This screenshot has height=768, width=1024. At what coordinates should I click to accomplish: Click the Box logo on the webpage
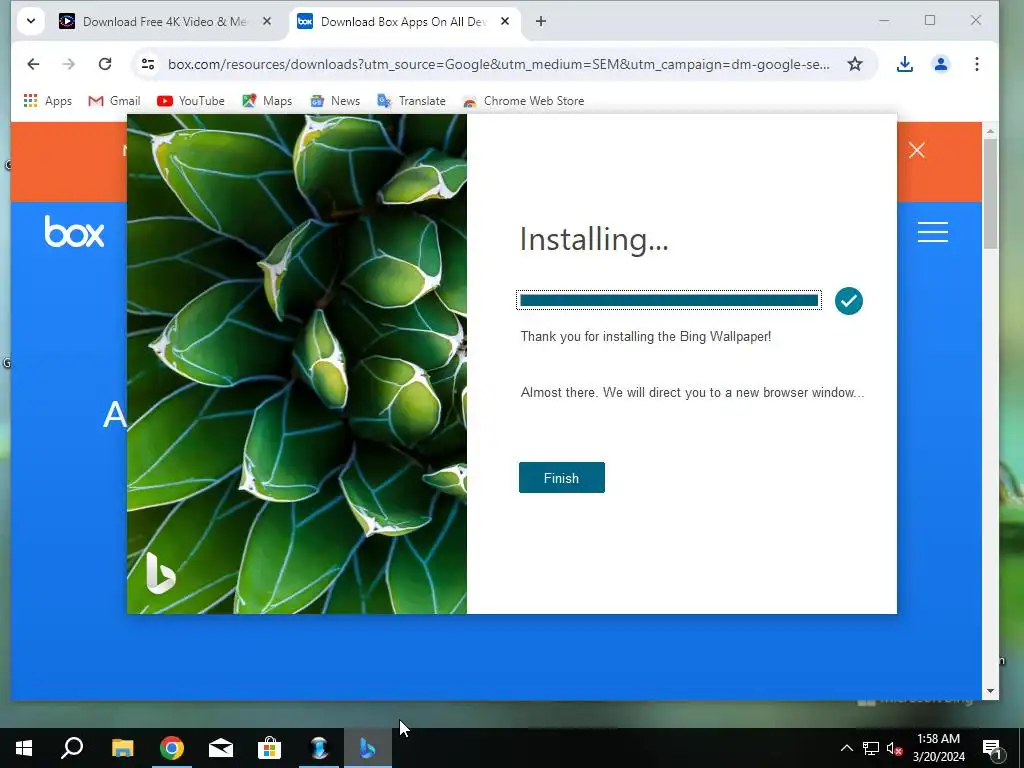74,232
